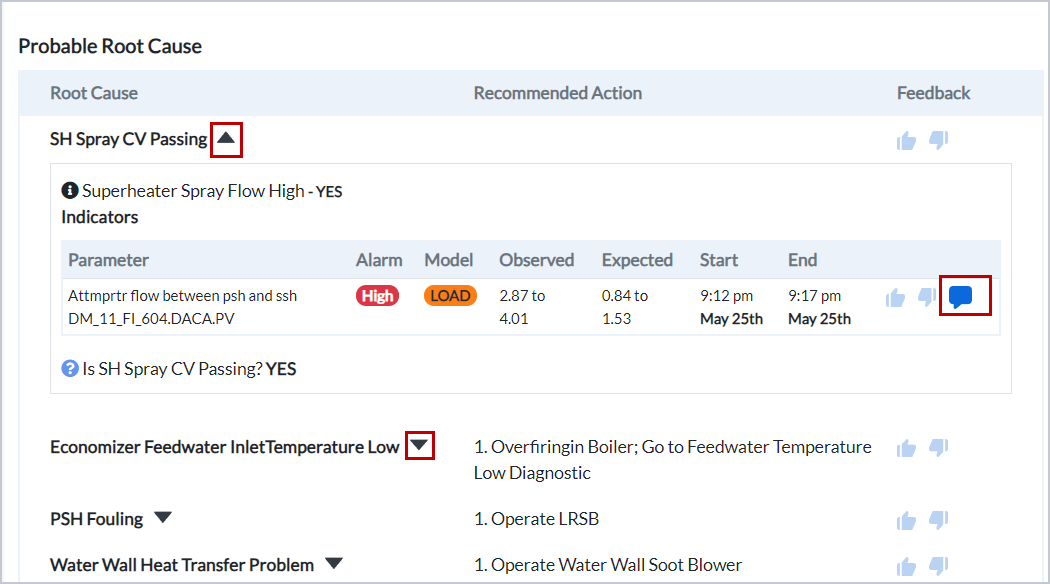Click question icon beside Is SH Spray CV Passing
The height and width of the screenshot is (584, 1050).
click(70, 368)
